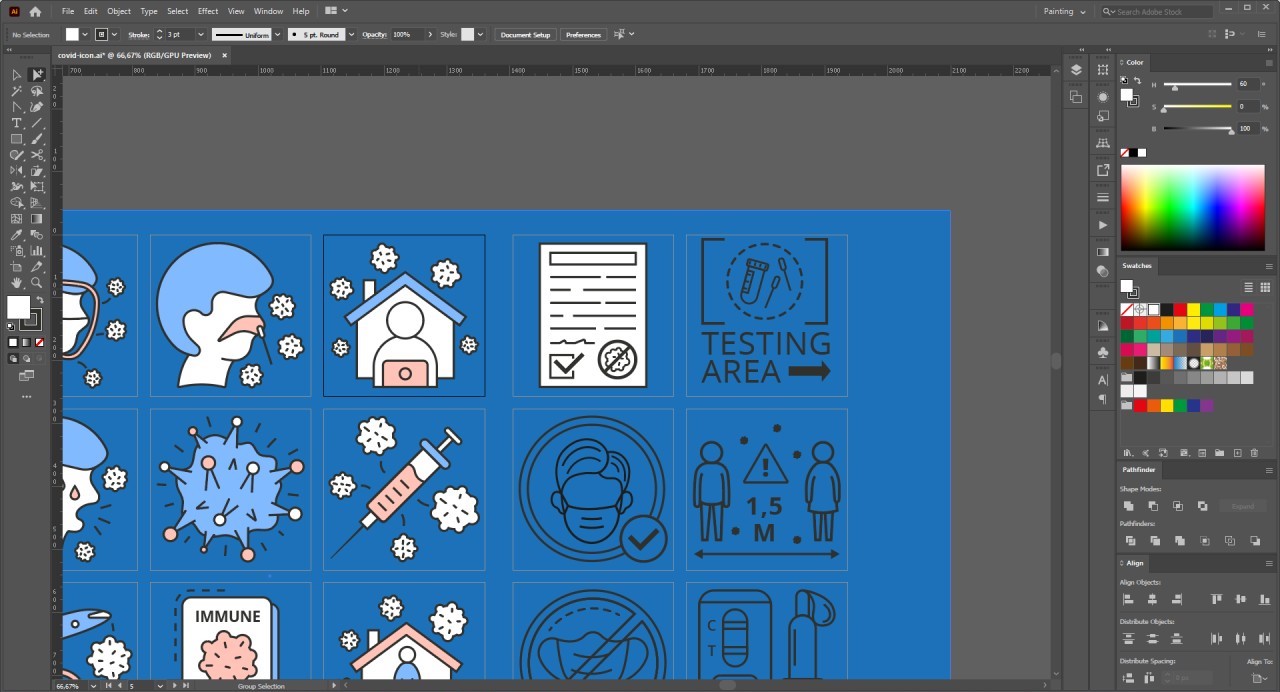Set toolbar color mode to None
This screenshot has width=1280, height=692.
(x=38, y=343)
